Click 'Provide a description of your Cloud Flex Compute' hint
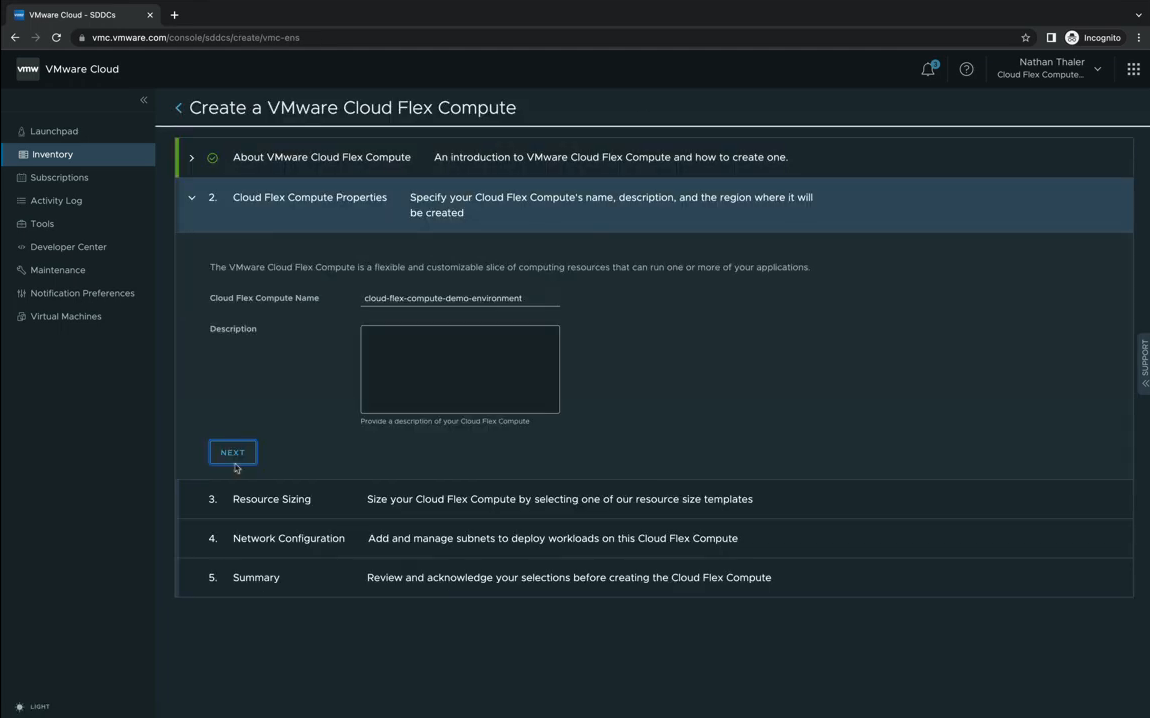The width and height of the screenshot is (1150, 718). click(444, 422)
